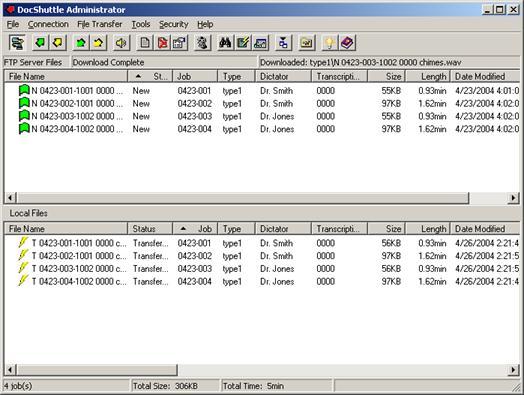Click green flag icon of N 0423-003-1002 file
The width and height of the screenshot is (524, 395).
[24, 116]
